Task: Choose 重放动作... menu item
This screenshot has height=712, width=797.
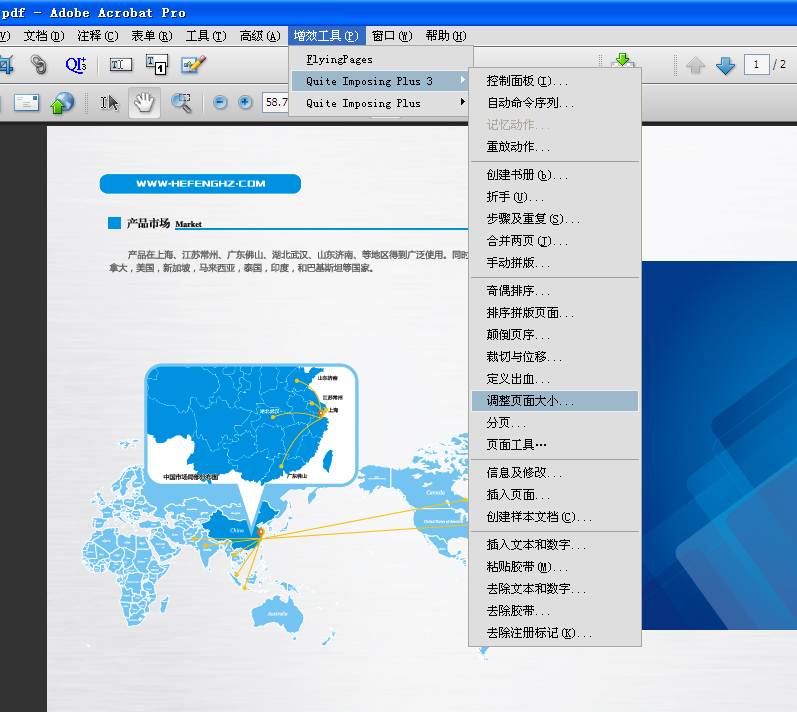Action: (555, 147)
